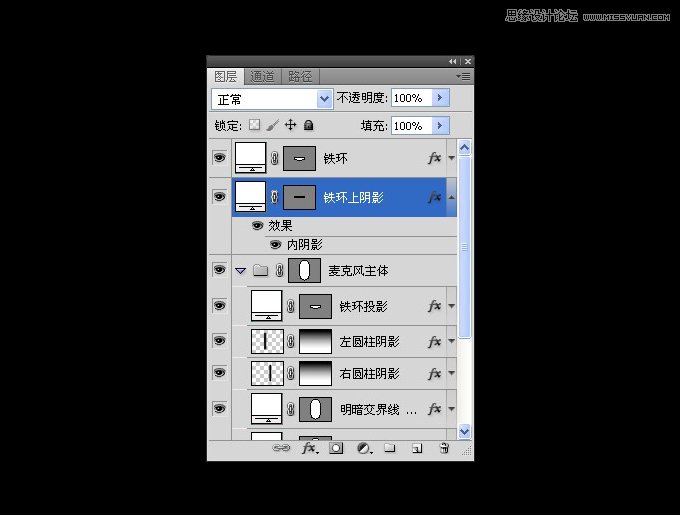Expand effects list of 左圆柱阴影 layer
The height and width of the screenshot is (515, 680).
451,342
